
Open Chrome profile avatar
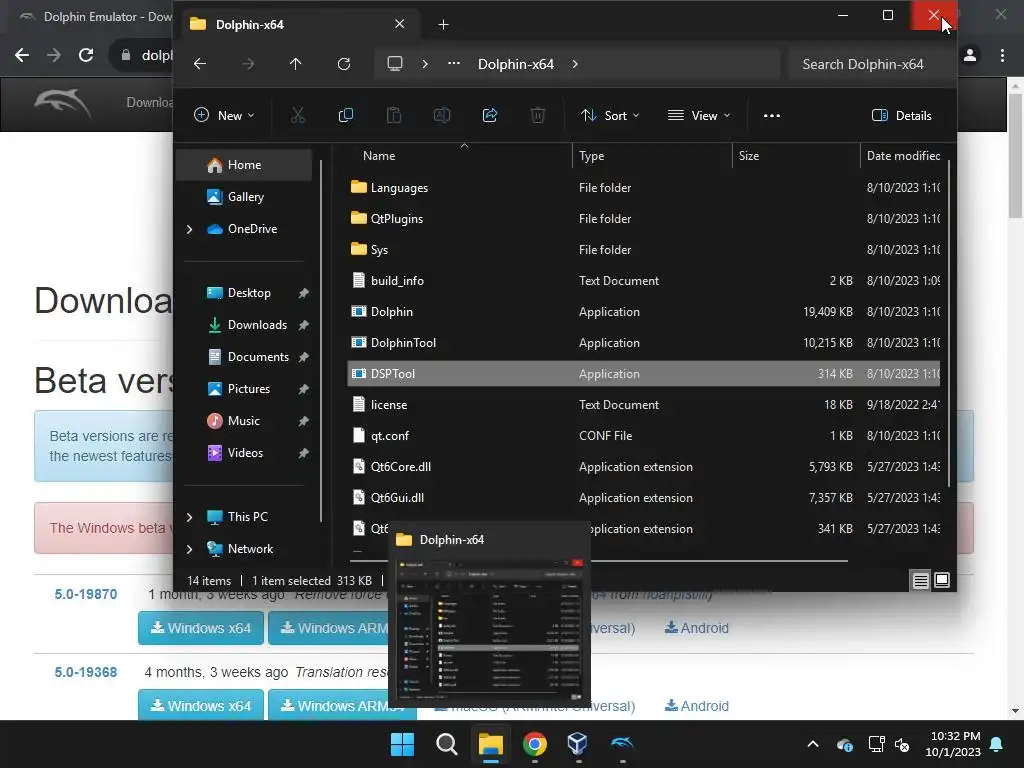tap(970, 56)
